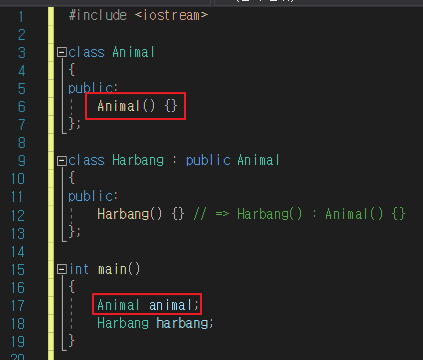
Task: Click line number 6 in the gutter
Action: (21, 107)
